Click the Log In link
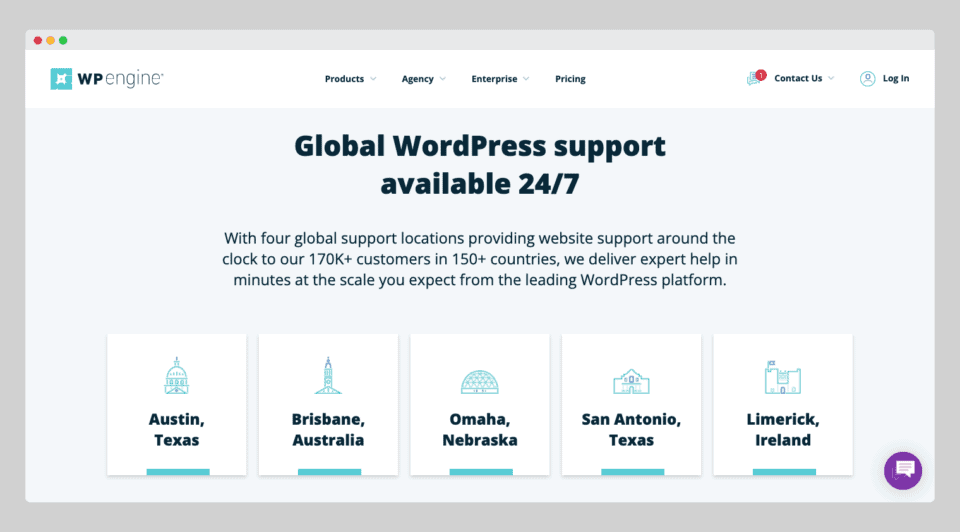Viewport: 960px width, 532px height. click(896, 78)
